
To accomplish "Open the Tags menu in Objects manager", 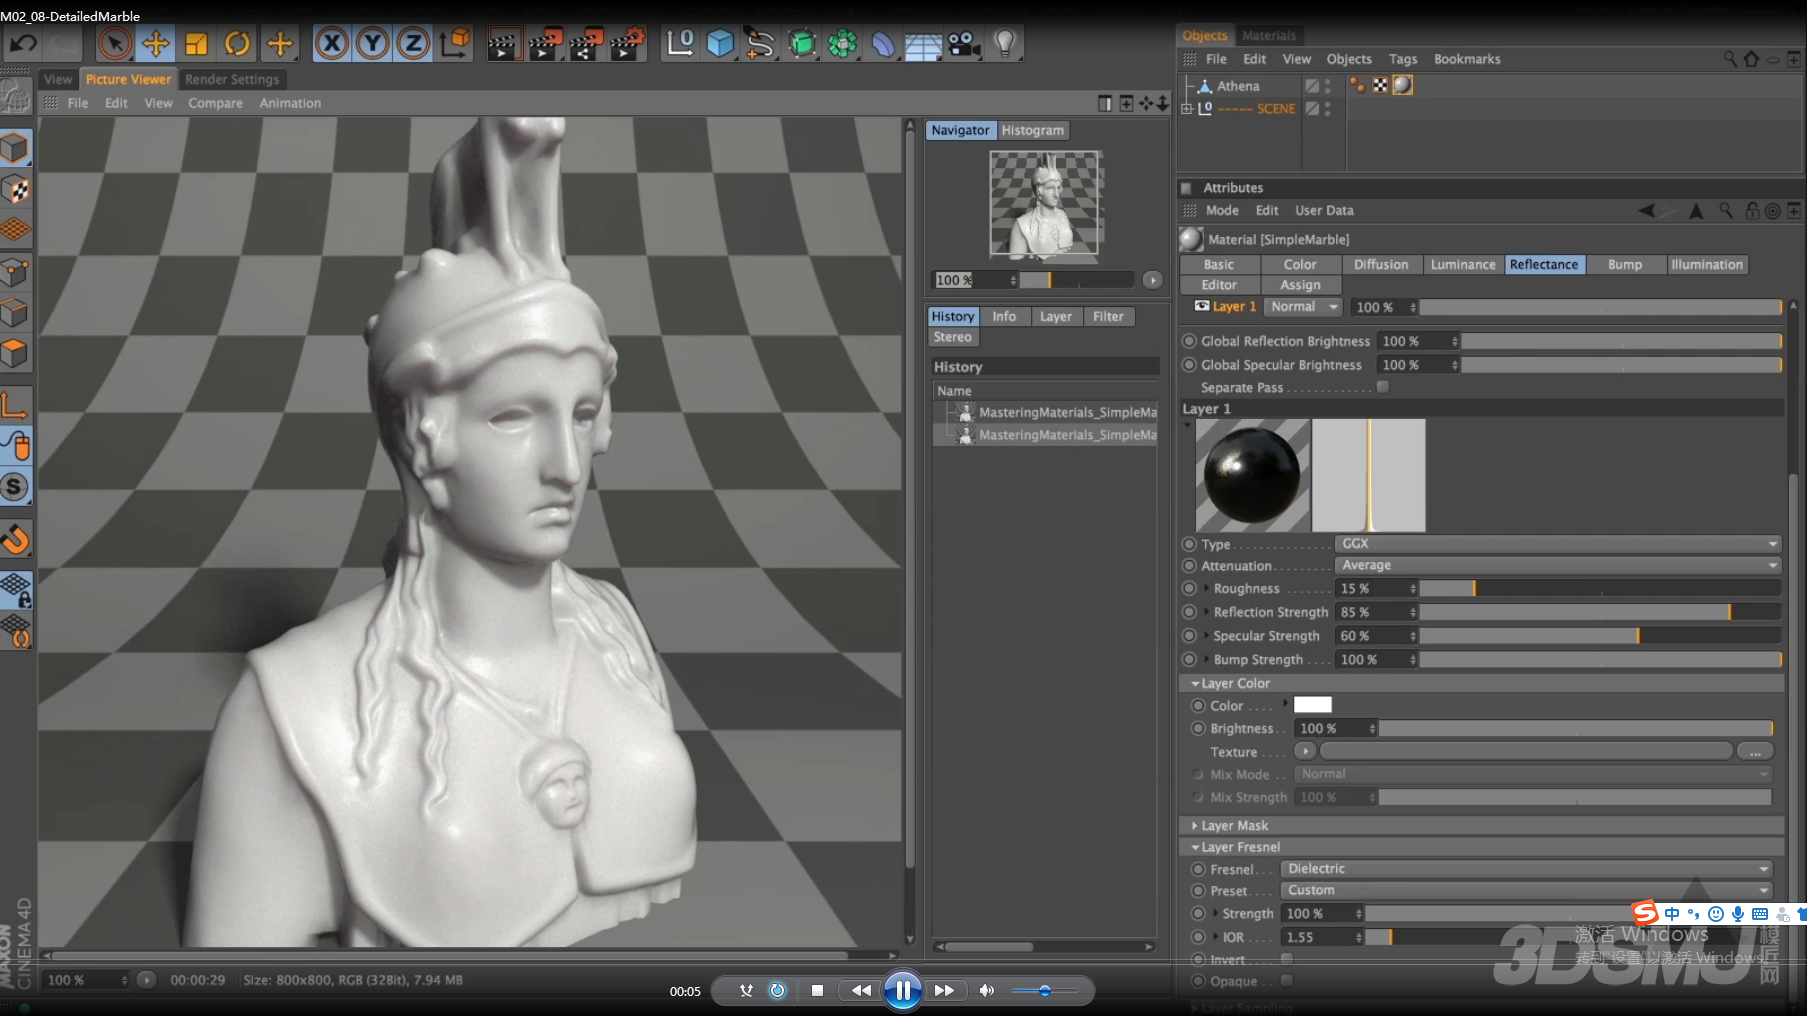I will [x=1403, y=59].
